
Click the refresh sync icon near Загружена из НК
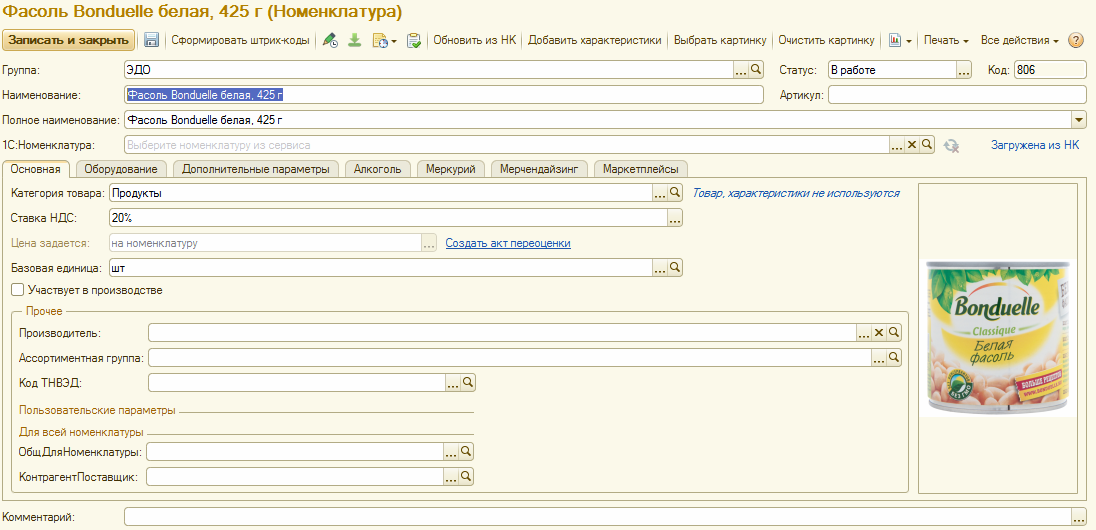951,145
